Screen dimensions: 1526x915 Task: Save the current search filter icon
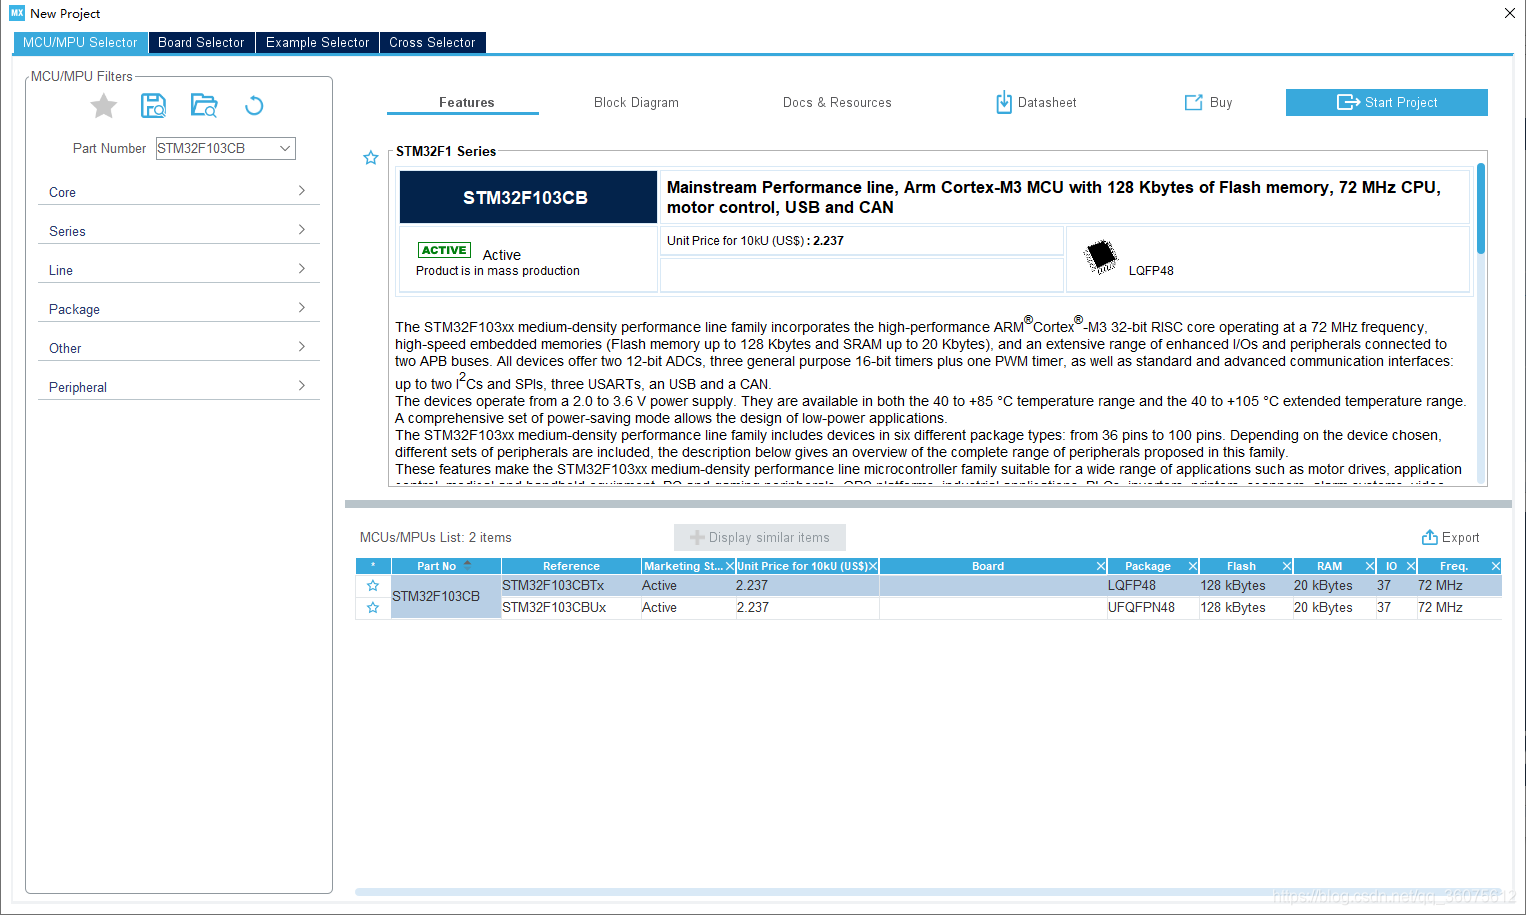(154, 106)
